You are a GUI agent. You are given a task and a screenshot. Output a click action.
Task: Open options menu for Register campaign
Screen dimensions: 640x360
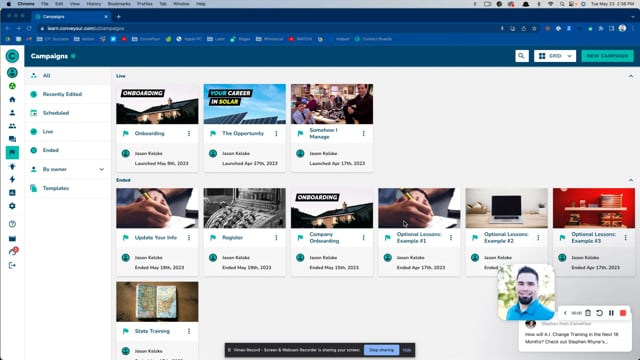click(x=276, y=238)
